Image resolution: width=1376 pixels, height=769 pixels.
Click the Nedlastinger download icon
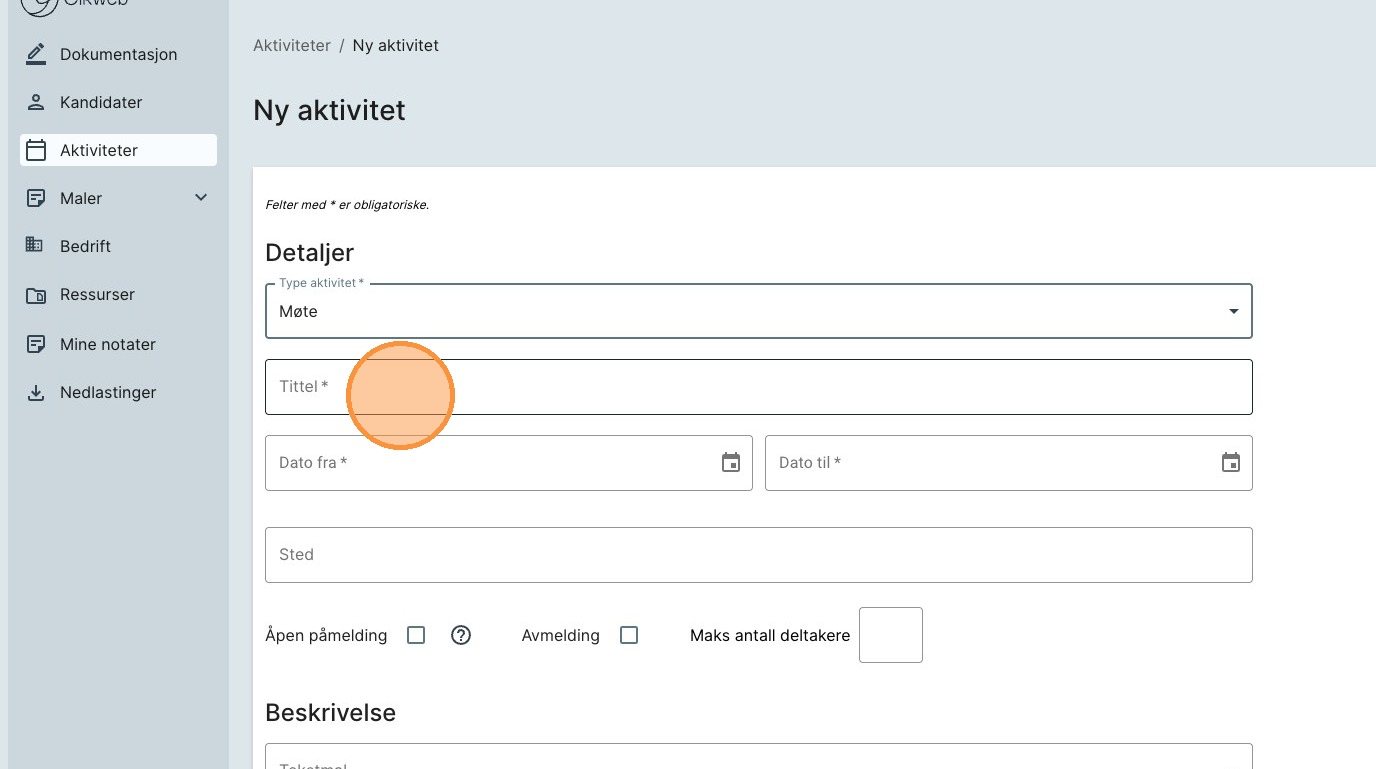click(x=36, y=393)
